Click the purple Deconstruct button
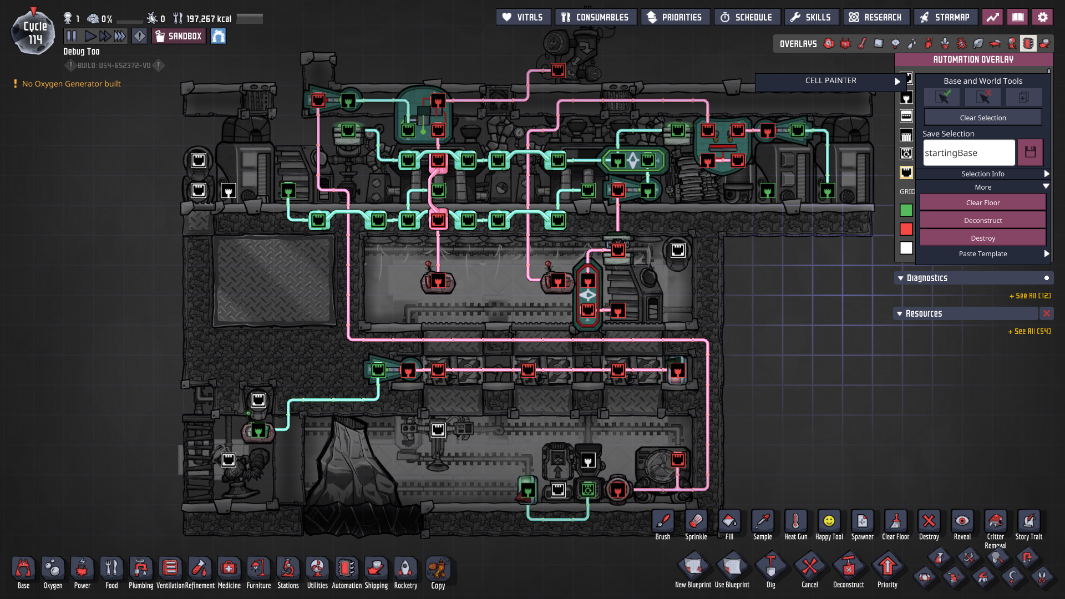 tap(983, 220)
